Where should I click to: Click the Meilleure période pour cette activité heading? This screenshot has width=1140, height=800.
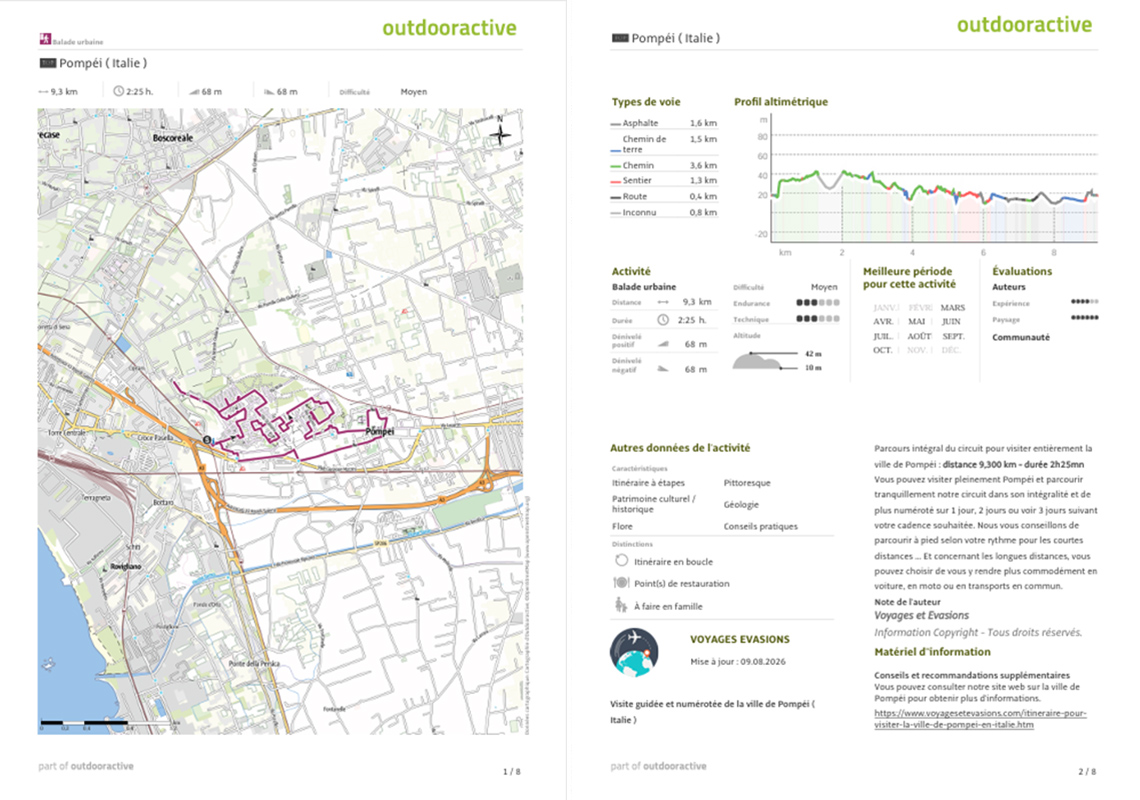point(909,277)
